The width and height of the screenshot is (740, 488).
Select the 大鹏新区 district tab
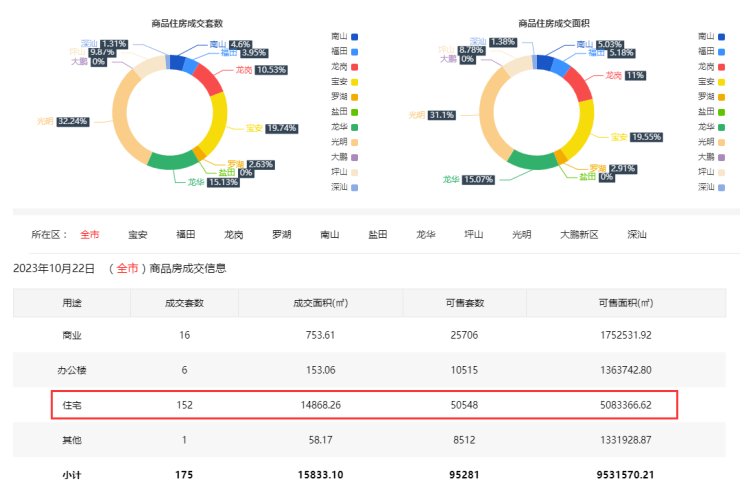[578, 234]
